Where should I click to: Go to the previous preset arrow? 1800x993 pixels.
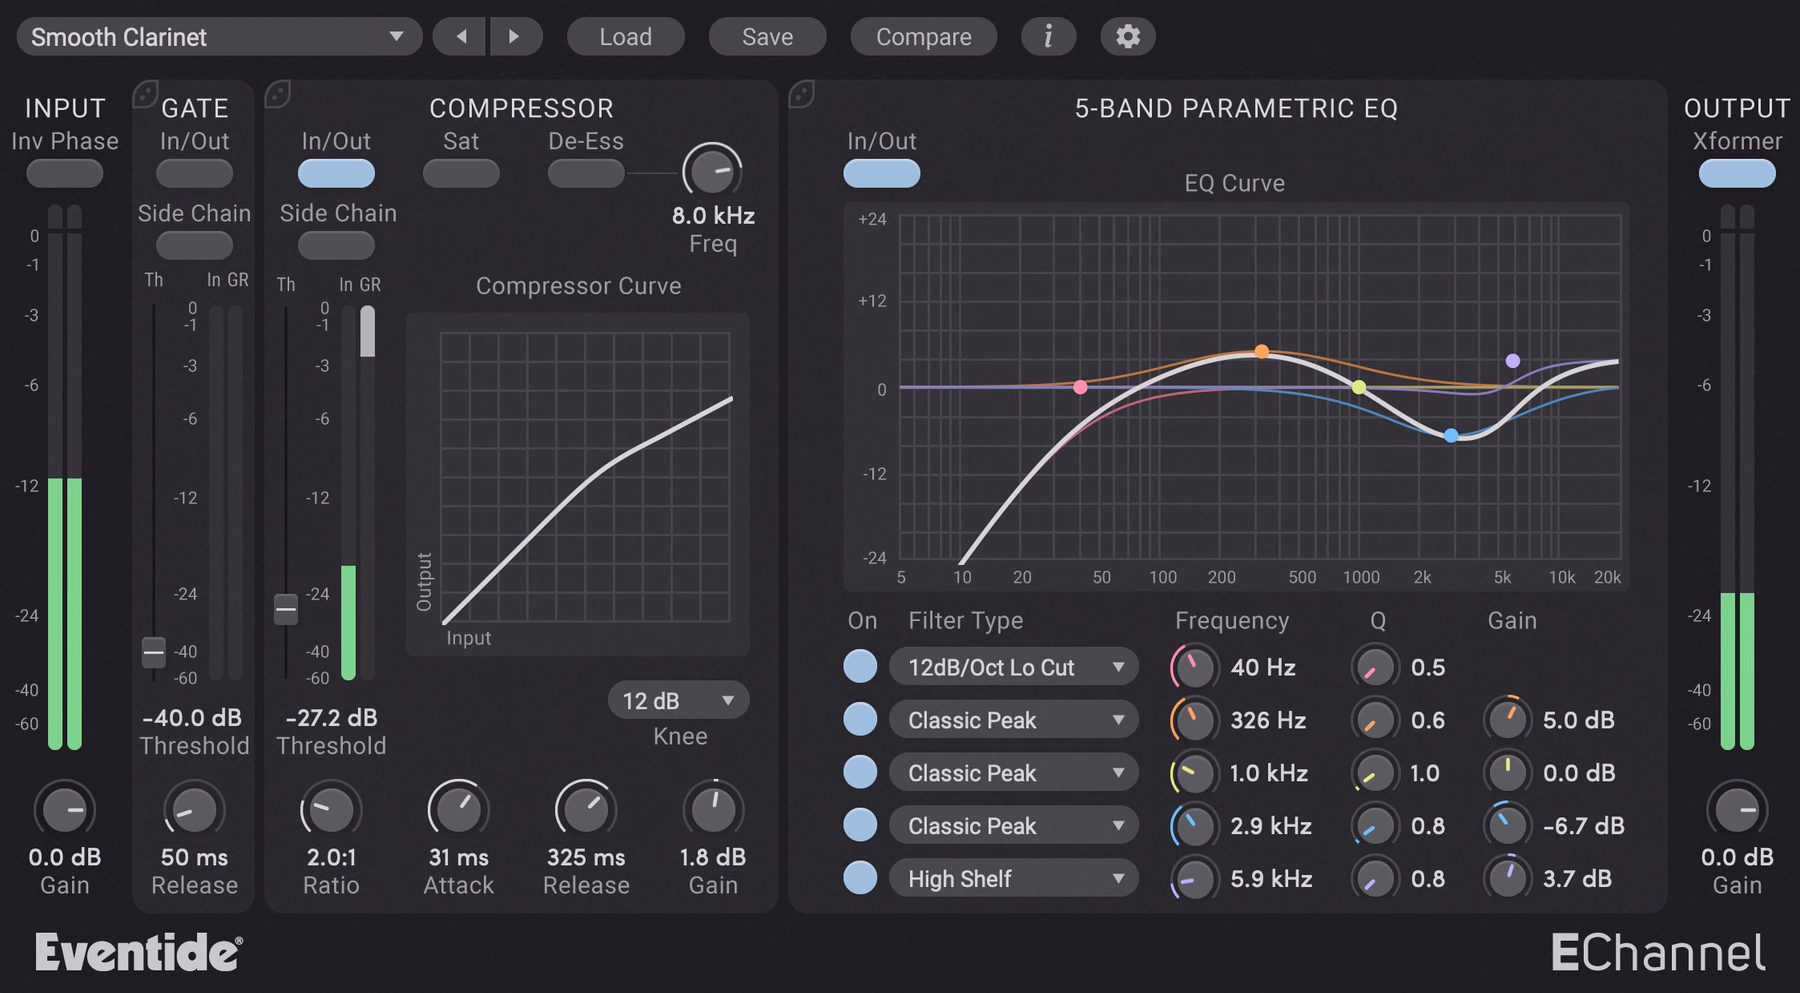(461, 37)
